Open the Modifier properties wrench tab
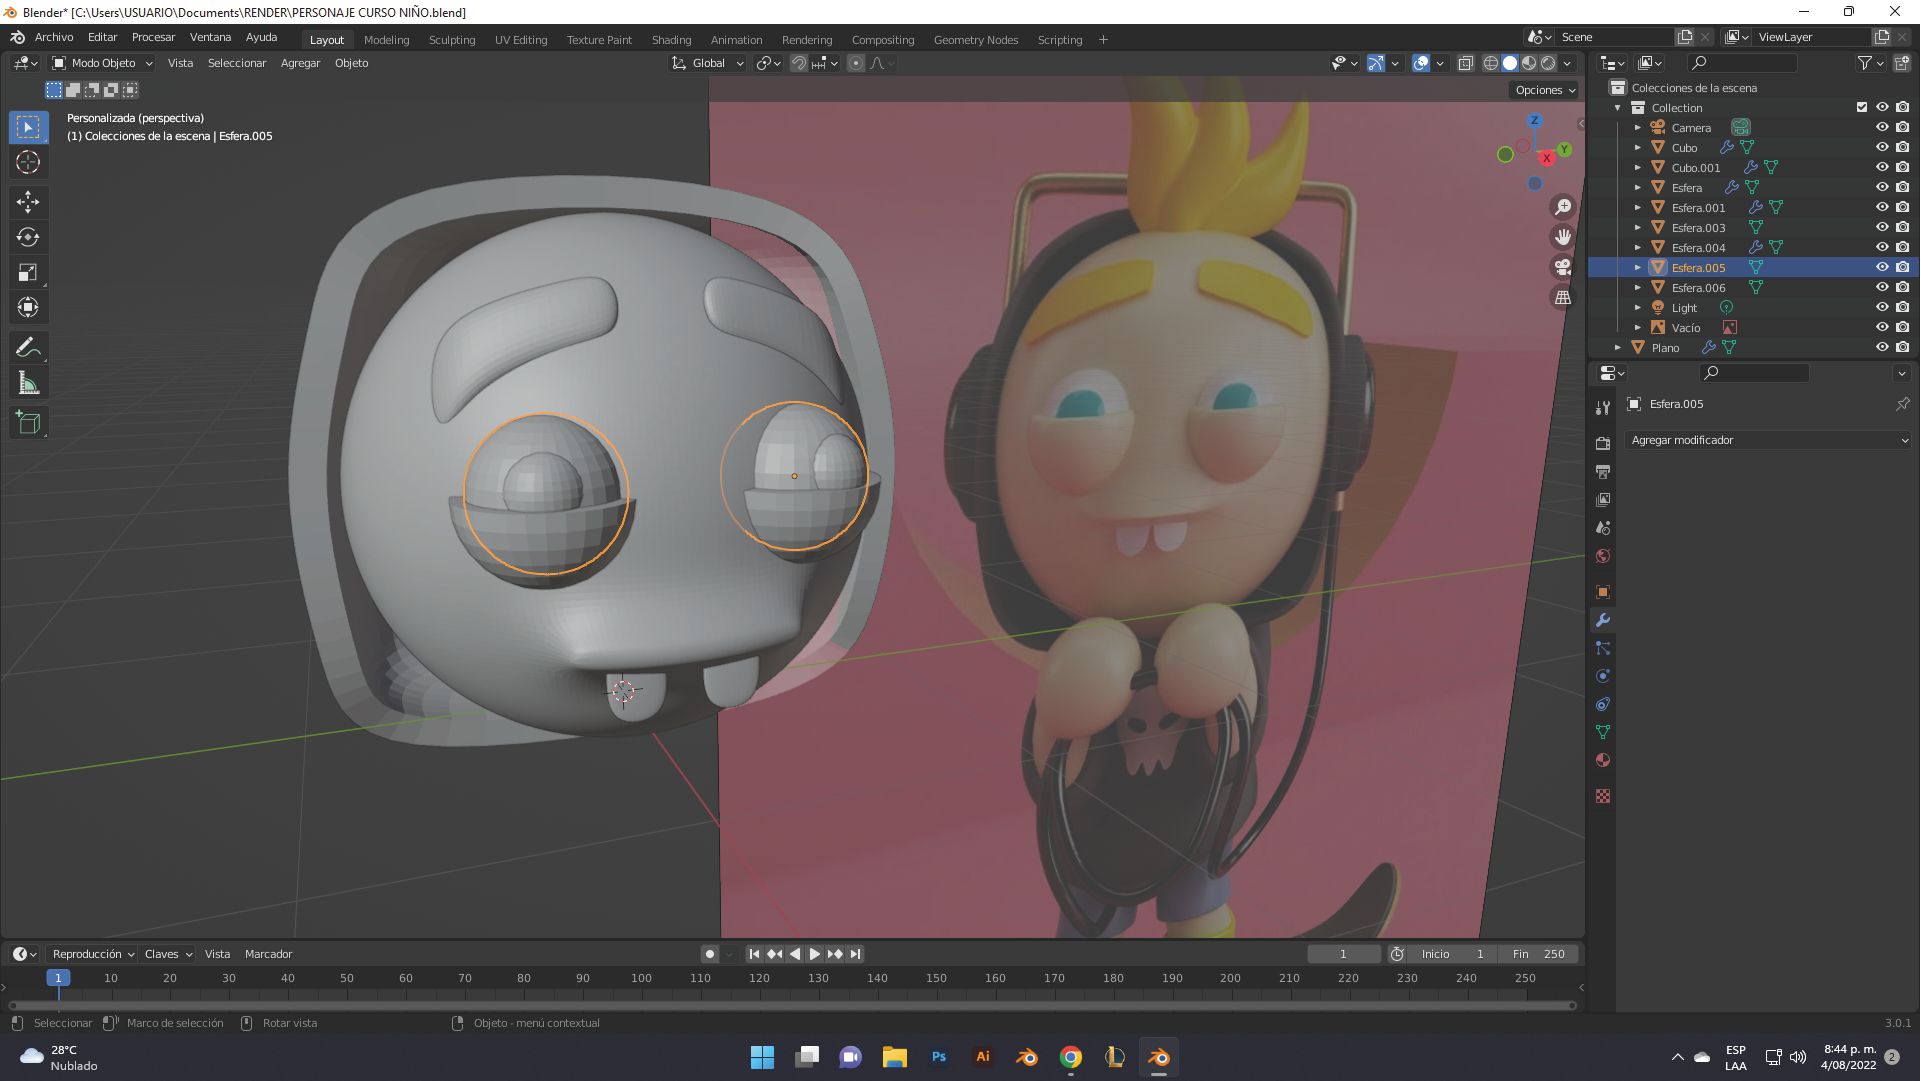Image resolution: width=1921 pixels, height=1081 pixels. click(x=1603, y=620)
